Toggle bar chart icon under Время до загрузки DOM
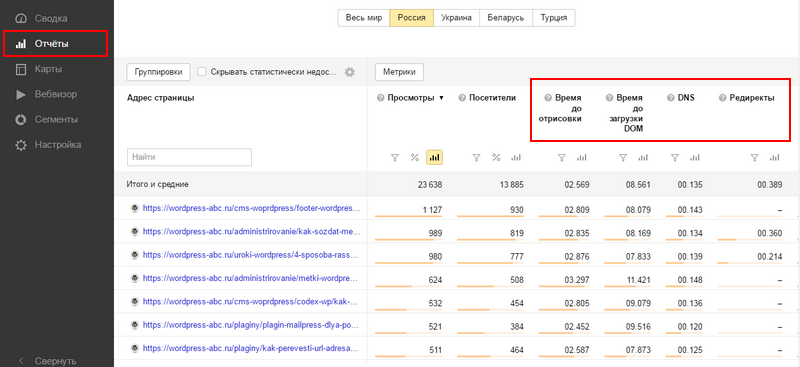The height and width of the screenshot is (367, 800). (643, 158)
